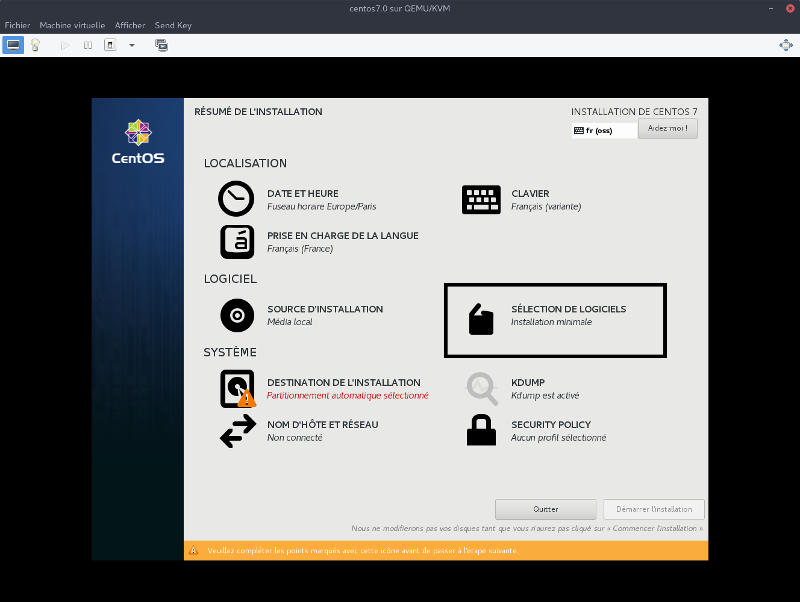Minimize the QEMU/KVM window
This screenshot has height=602, width=800.
coord(771,8)
